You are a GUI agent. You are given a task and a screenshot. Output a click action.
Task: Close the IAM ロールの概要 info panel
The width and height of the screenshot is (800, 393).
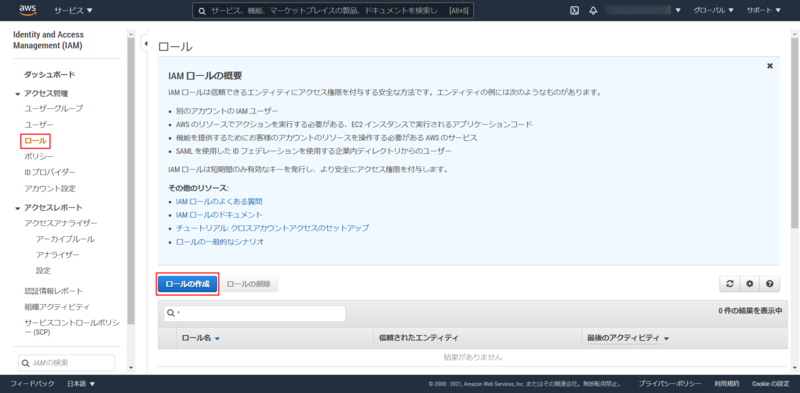(x=769, y=66)
